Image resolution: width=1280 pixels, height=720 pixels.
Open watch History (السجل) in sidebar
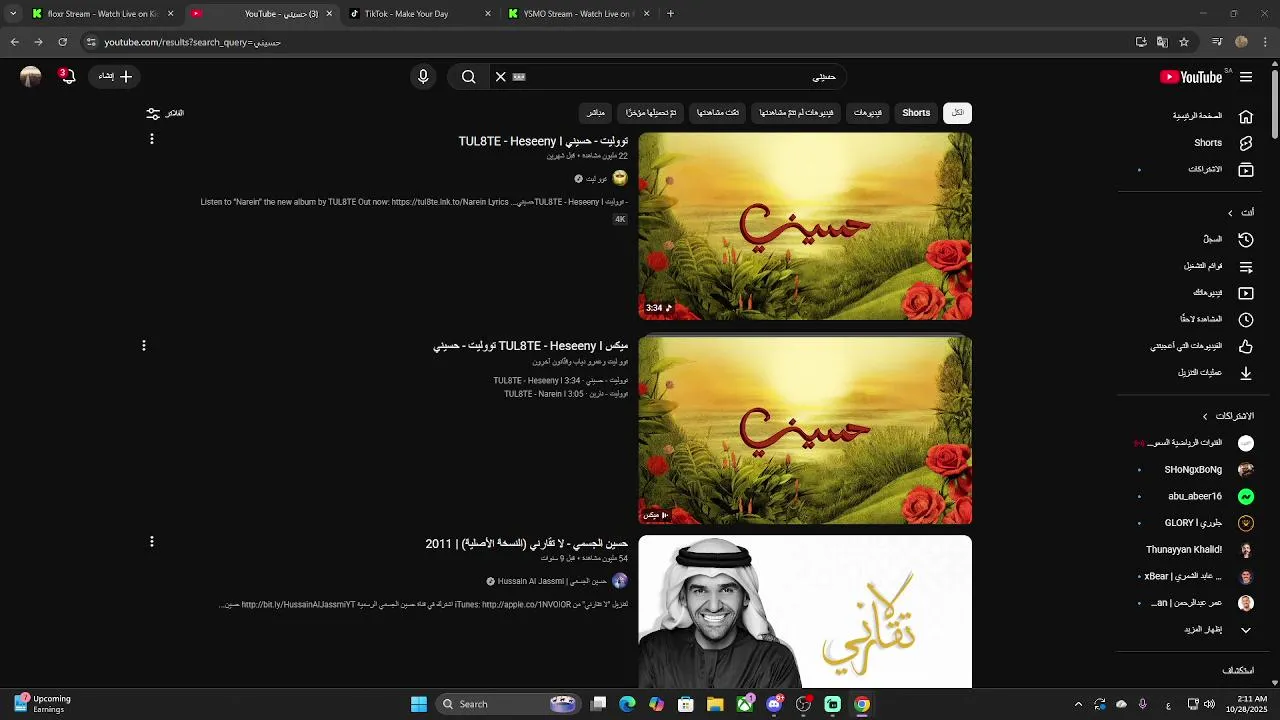tap(1228, 239)
